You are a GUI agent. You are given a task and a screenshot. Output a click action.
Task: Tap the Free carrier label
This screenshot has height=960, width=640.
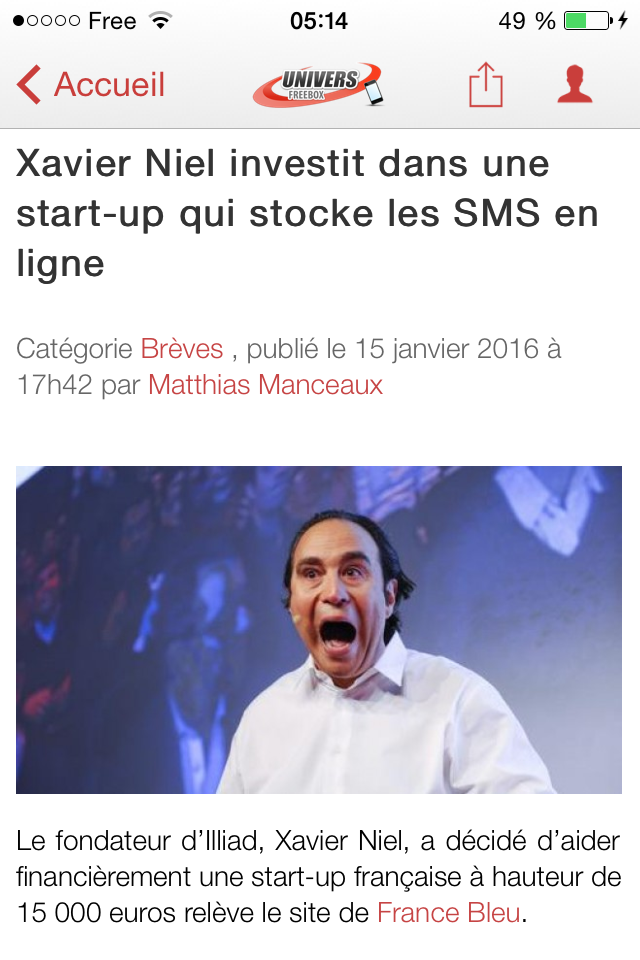click(112, 21)
